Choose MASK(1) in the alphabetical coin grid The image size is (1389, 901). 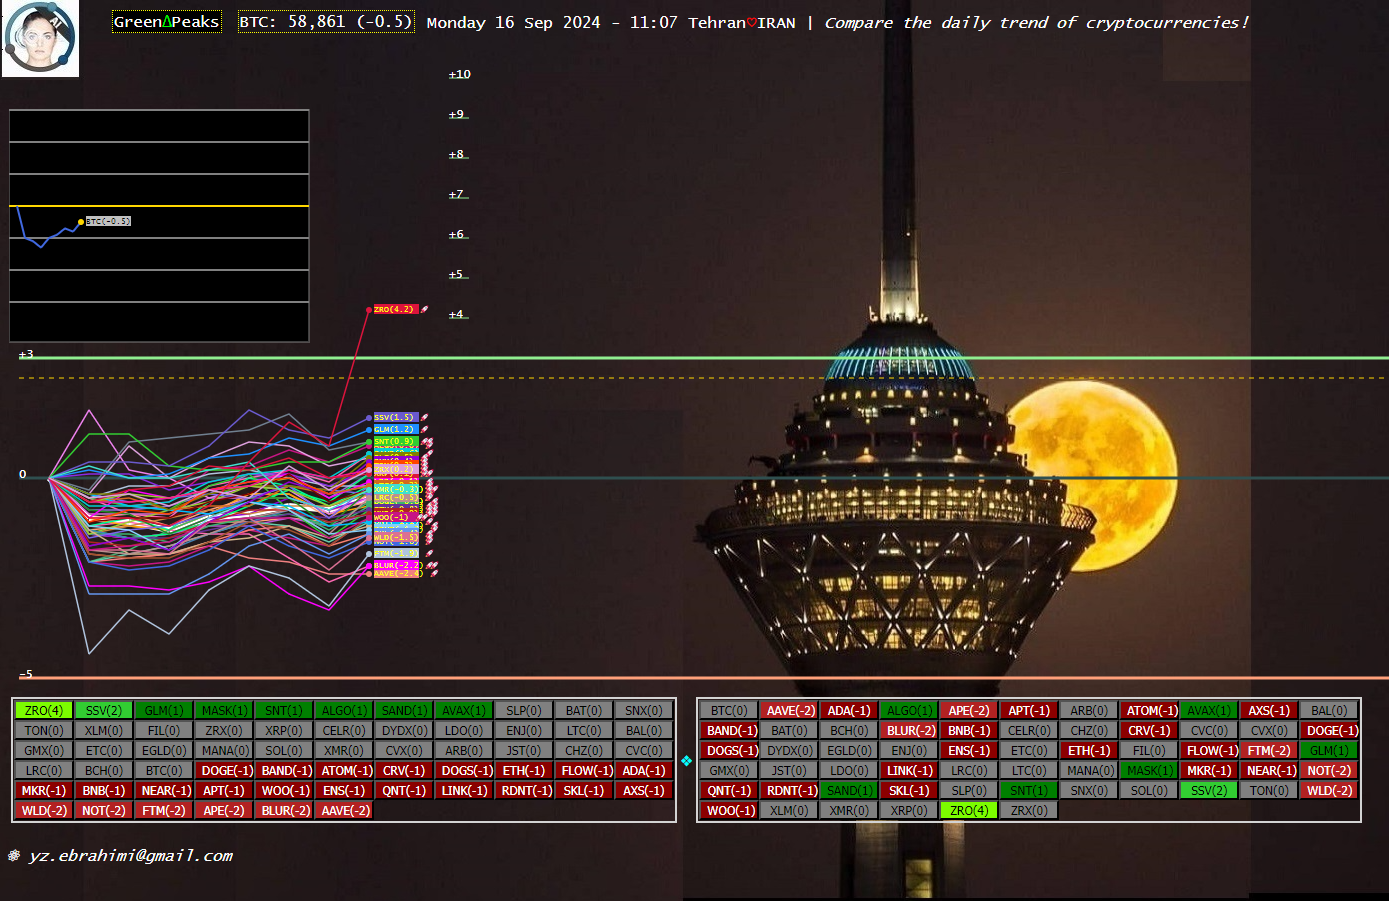1149,771
